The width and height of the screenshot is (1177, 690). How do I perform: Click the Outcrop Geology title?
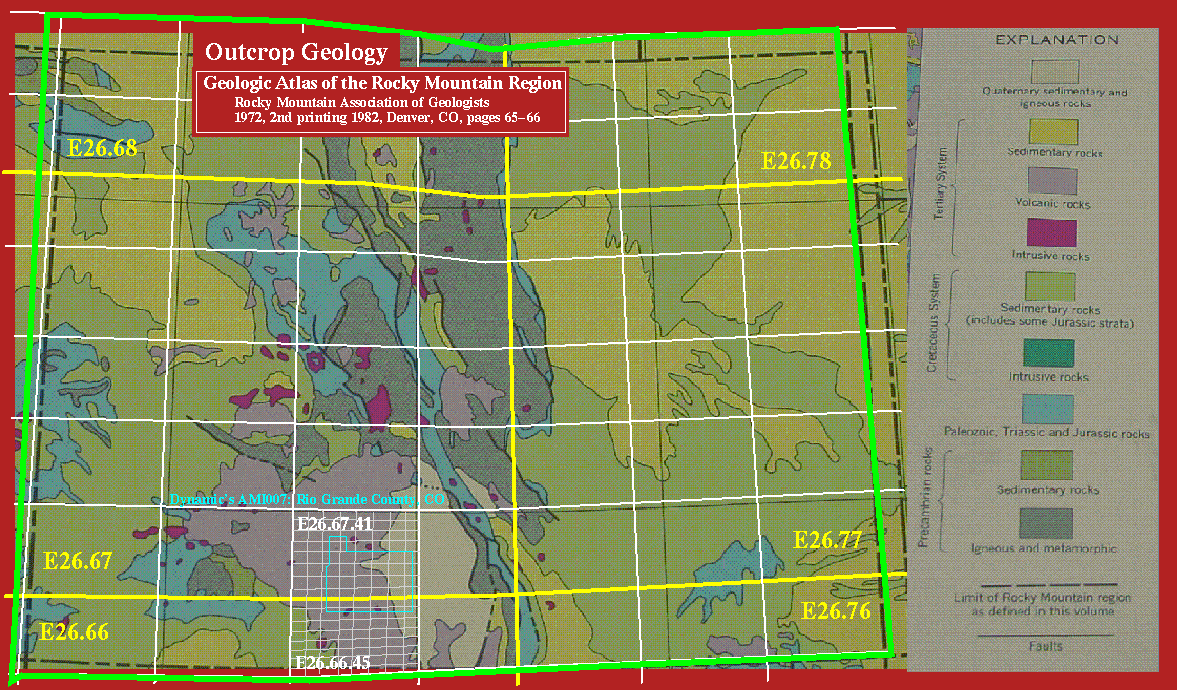[x=295, y=53]
